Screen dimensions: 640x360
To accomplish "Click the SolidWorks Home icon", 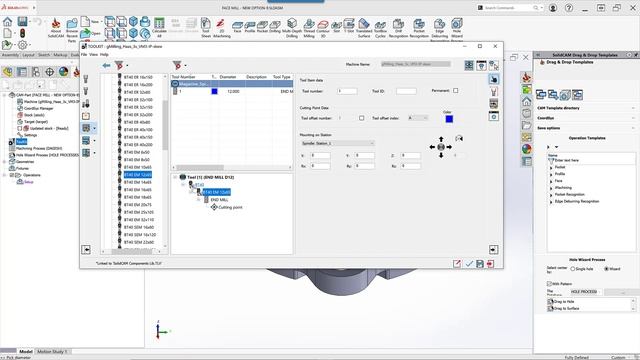I will point(7,22).
